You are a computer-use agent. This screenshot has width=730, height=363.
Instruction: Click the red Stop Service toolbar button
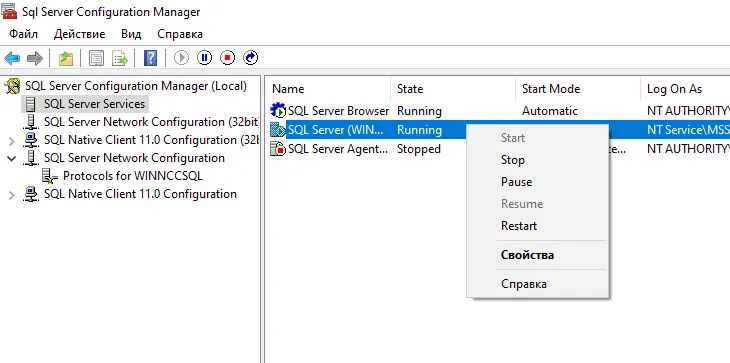click(x=227, y=58)
